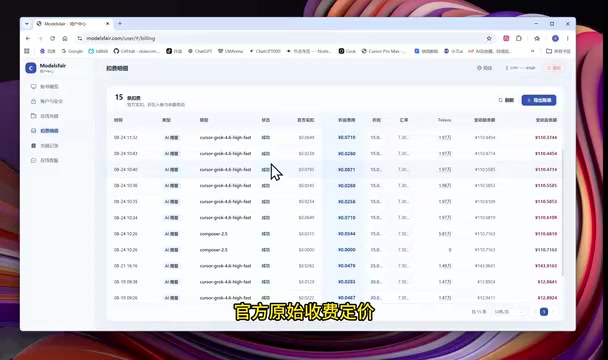Click the 08-24 11:32 time cell
Screen dimensions: 608x360
pyautogui.click(x=126, y=137)
